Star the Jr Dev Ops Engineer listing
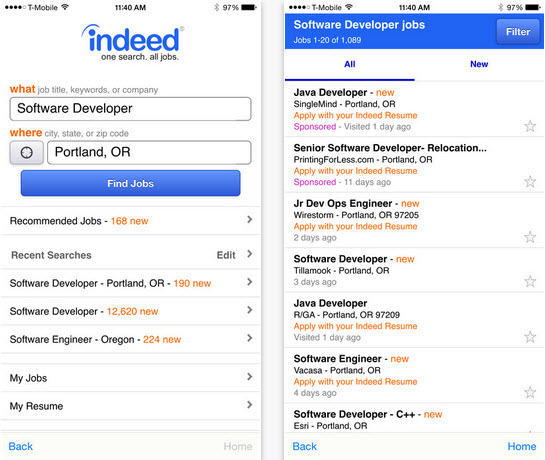Screen dimensions: 546x460 click(530, 237)
